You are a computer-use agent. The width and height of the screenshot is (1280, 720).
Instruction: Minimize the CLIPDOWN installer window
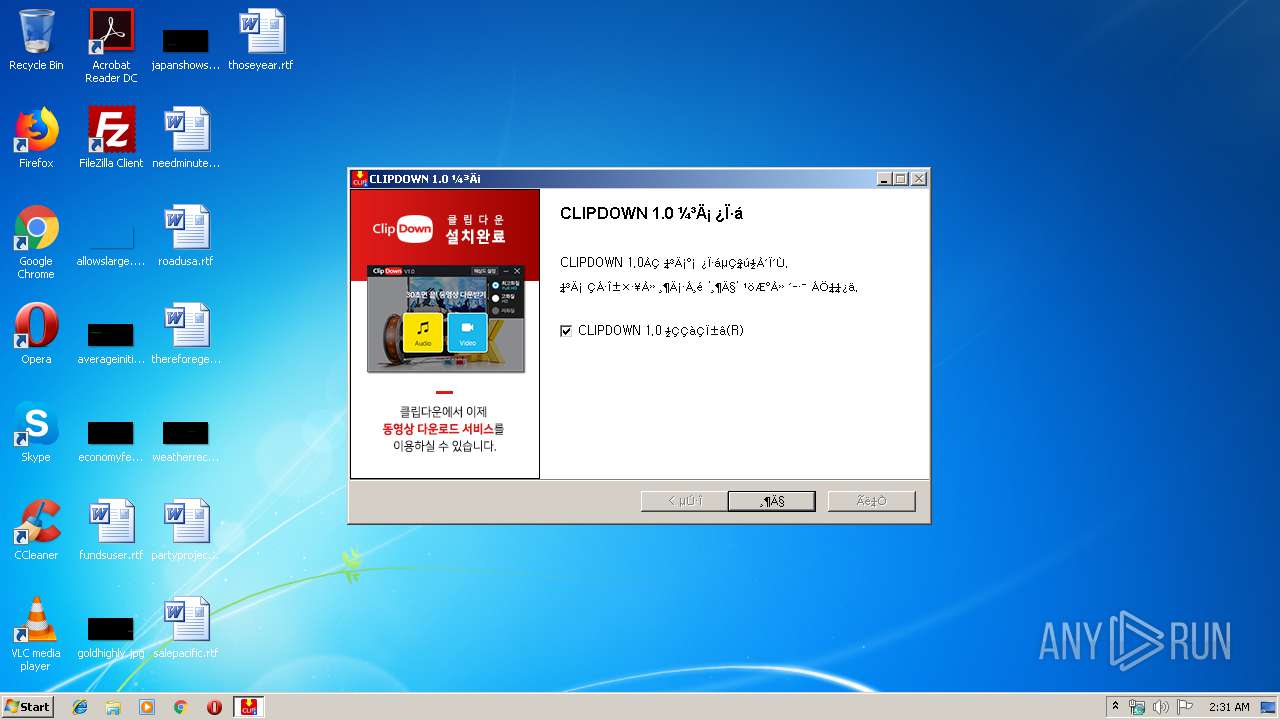click(x=884, y=179)
